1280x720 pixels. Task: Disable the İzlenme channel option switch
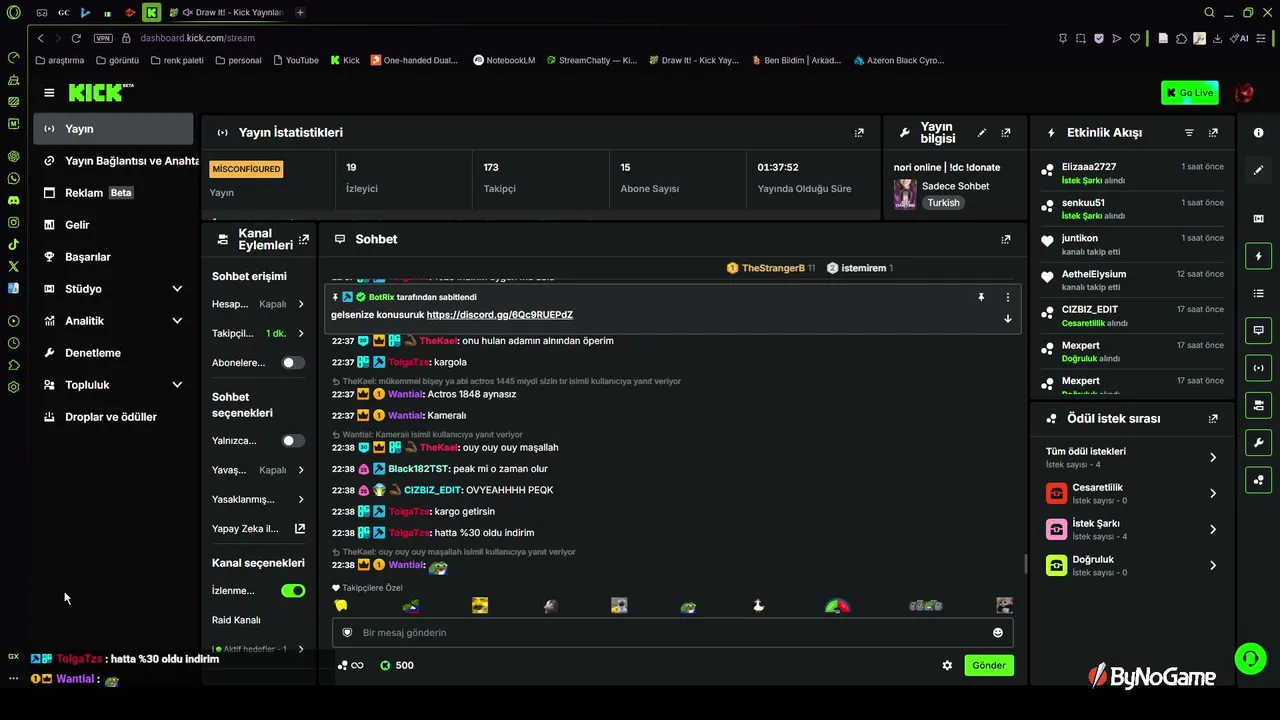click(293, 591)
